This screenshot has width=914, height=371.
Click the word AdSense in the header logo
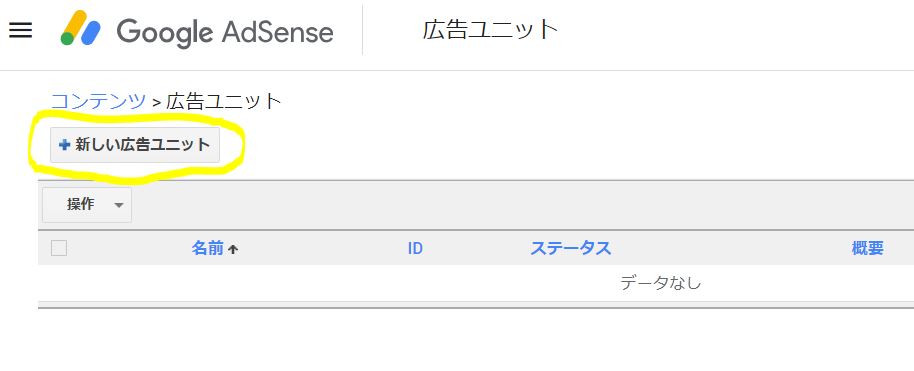tap(277, 32)
